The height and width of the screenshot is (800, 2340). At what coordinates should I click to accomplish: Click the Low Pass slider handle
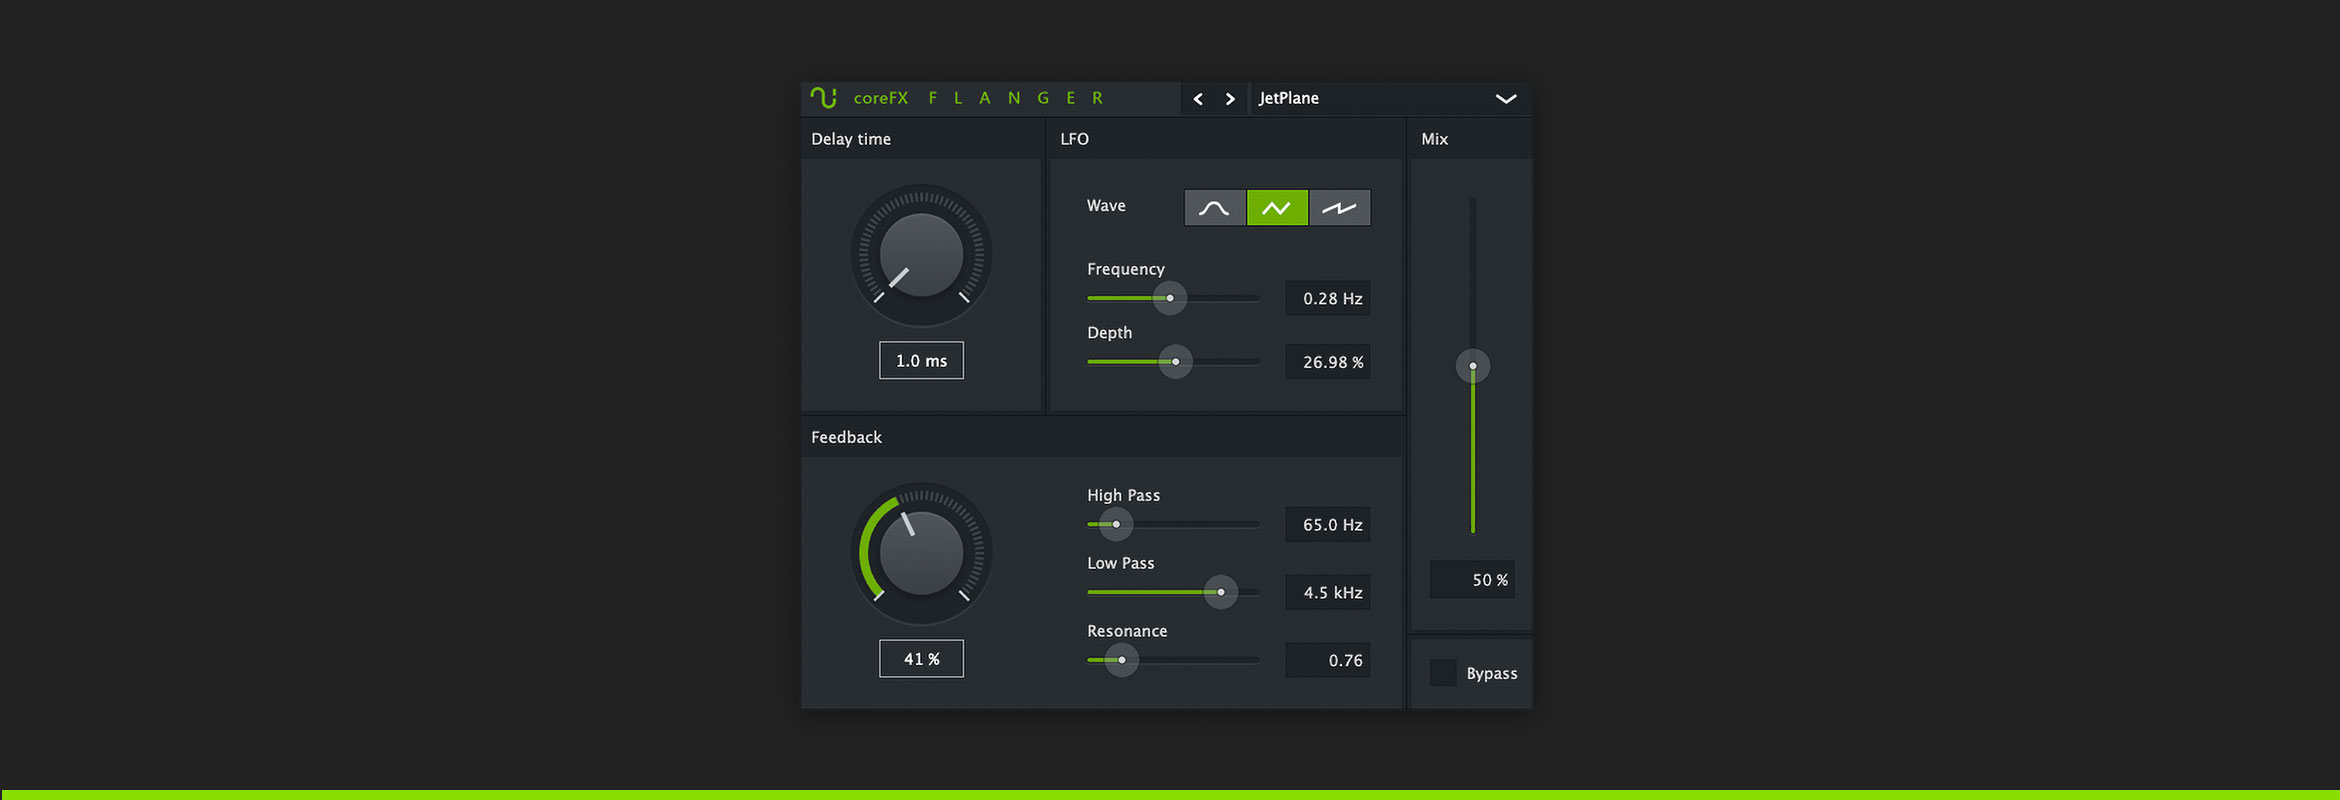[x=1220, y=592]
